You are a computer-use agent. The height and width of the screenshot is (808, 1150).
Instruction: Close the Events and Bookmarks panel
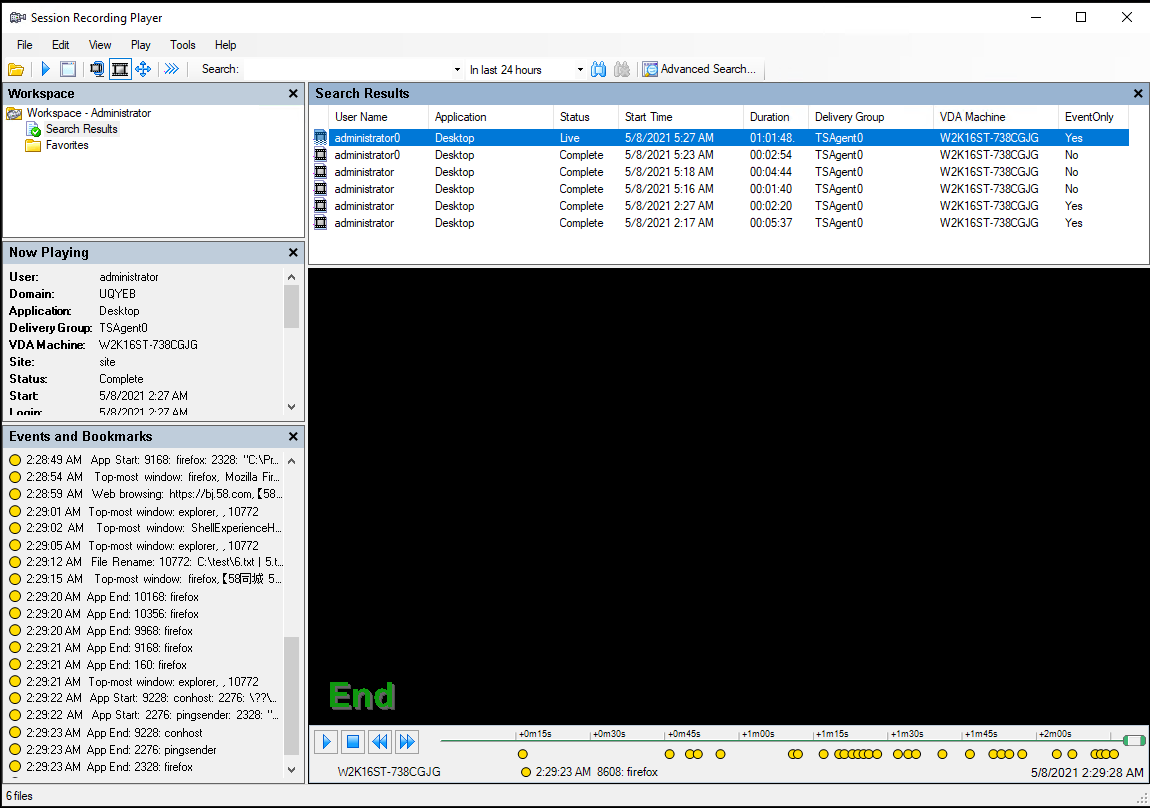pyautogui.click(x=293, y=437)
